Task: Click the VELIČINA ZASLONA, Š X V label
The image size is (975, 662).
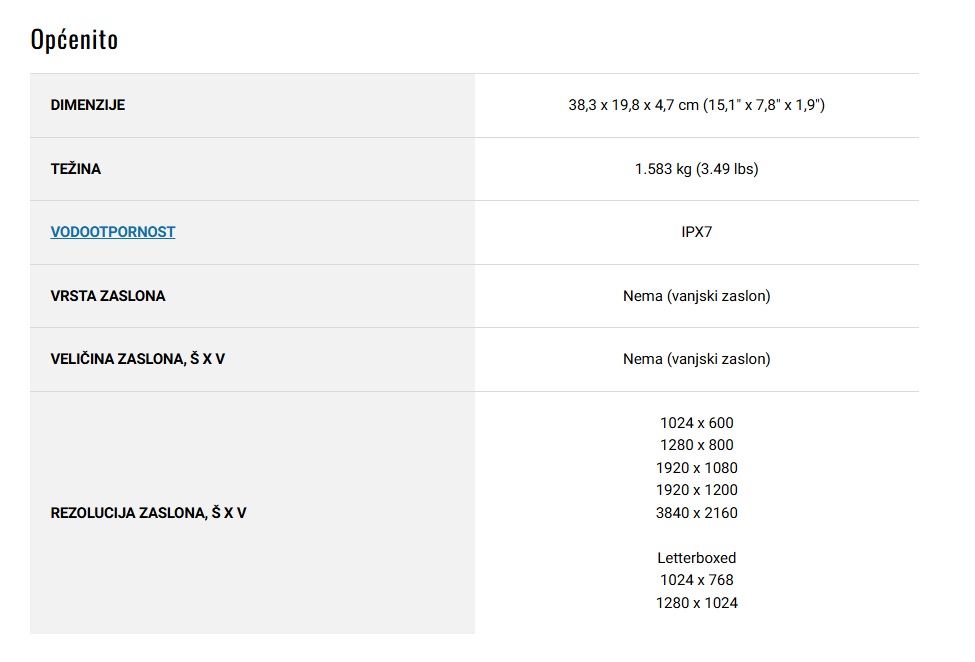Action: tap(138, 359)
